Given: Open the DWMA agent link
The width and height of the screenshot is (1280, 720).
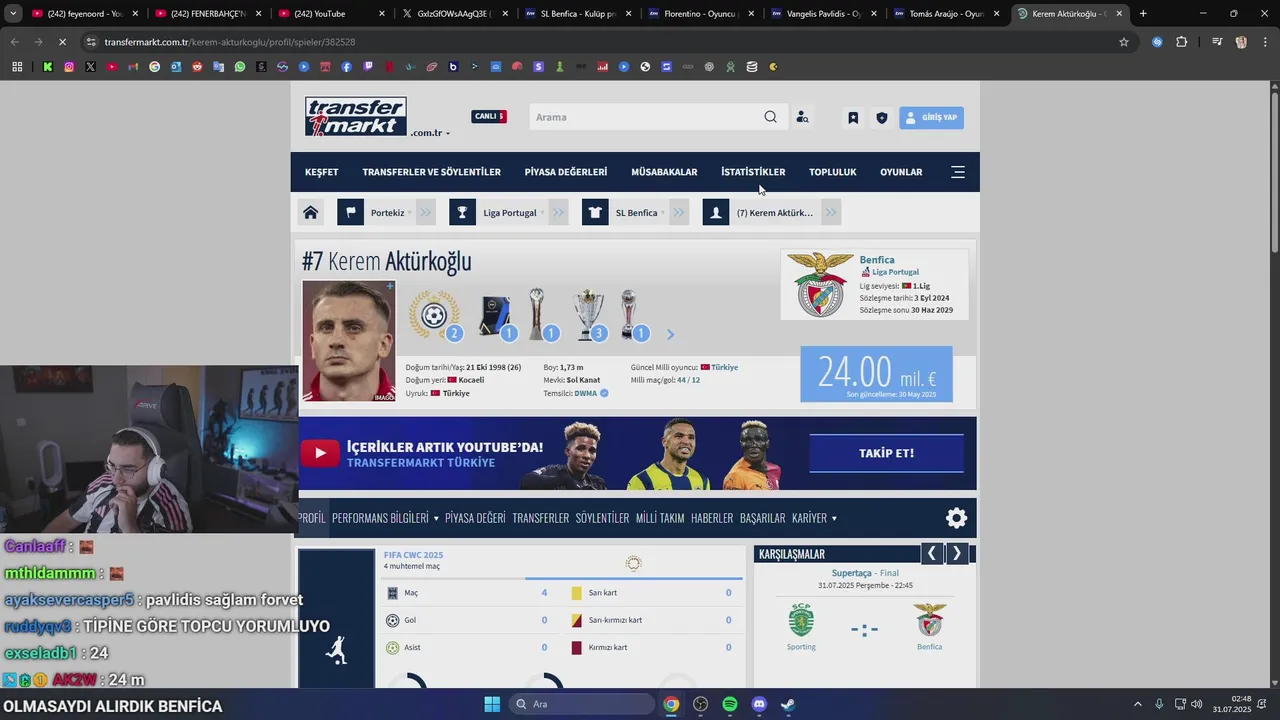Looking at the screenshot, I should pos(585,393).
